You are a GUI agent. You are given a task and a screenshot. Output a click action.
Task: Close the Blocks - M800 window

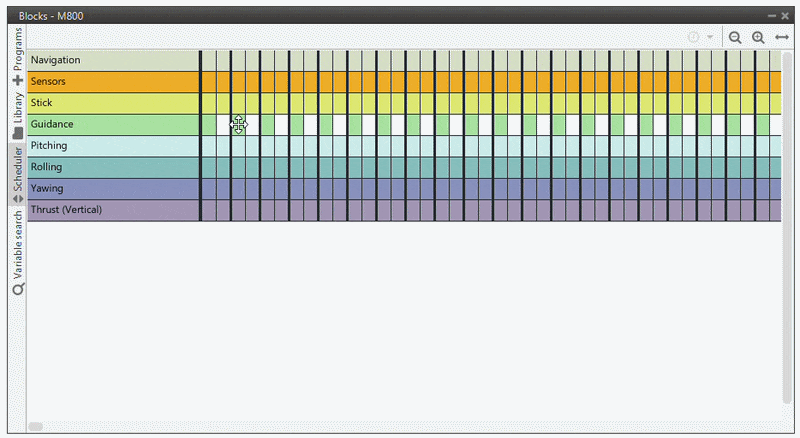[x=785, y=16]
